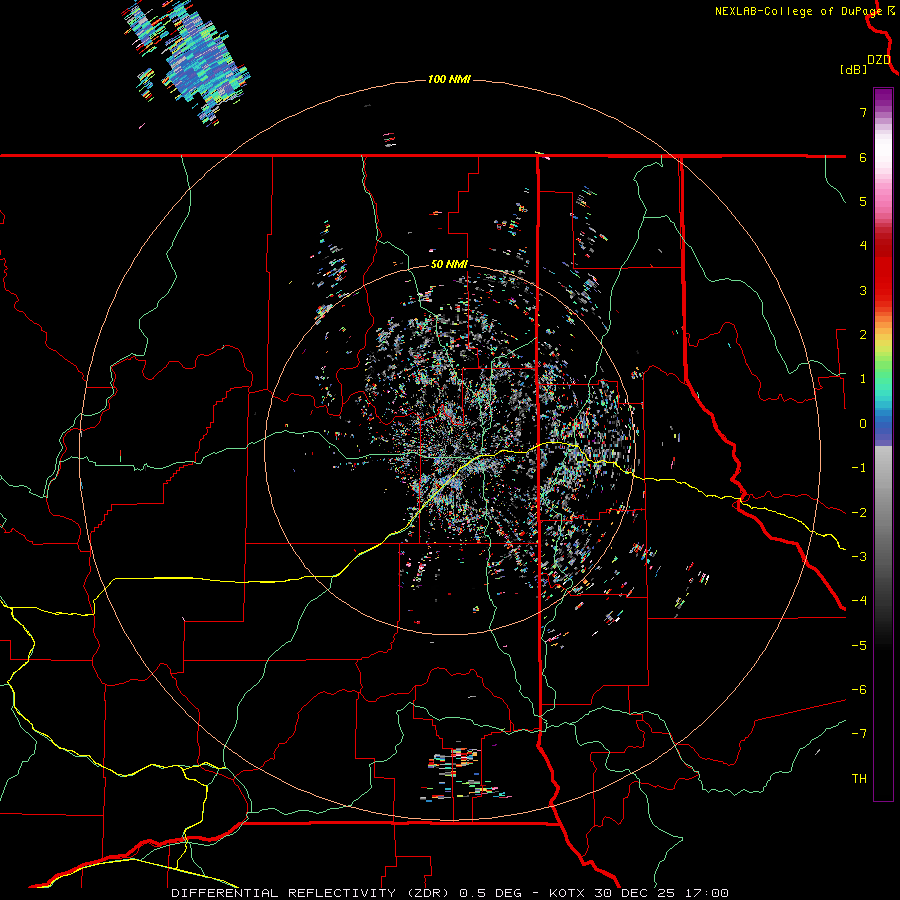This screenshot has width=900, height=900.
Task: Click legend value -2 on color scale
Action: pyautogui.click(x=859, y=513)
